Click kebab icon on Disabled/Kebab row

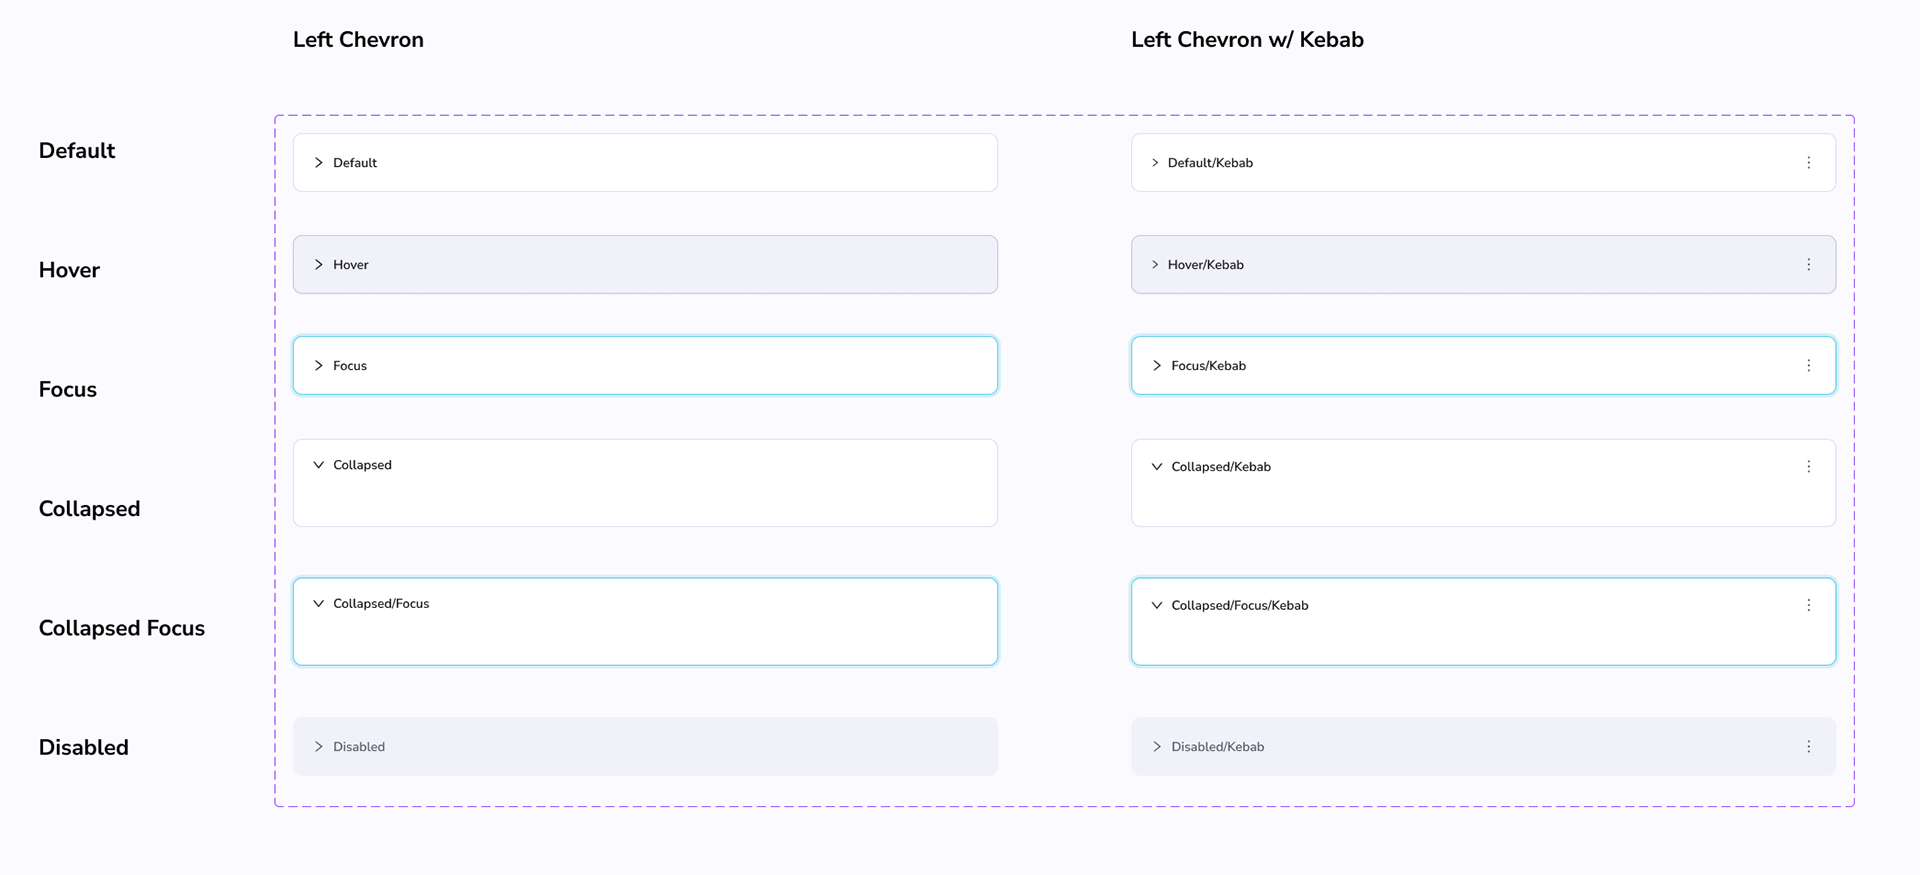(1808, 747)
